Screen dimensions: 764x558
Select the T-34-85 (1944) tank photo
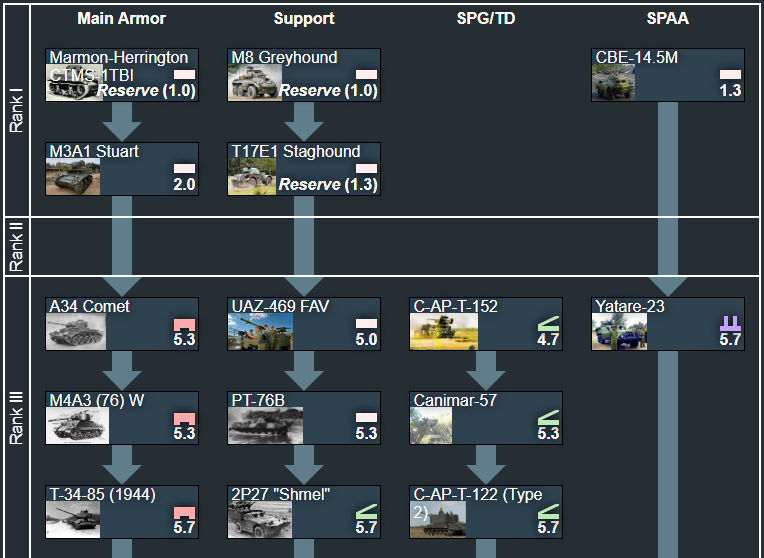tap(73, 520)
